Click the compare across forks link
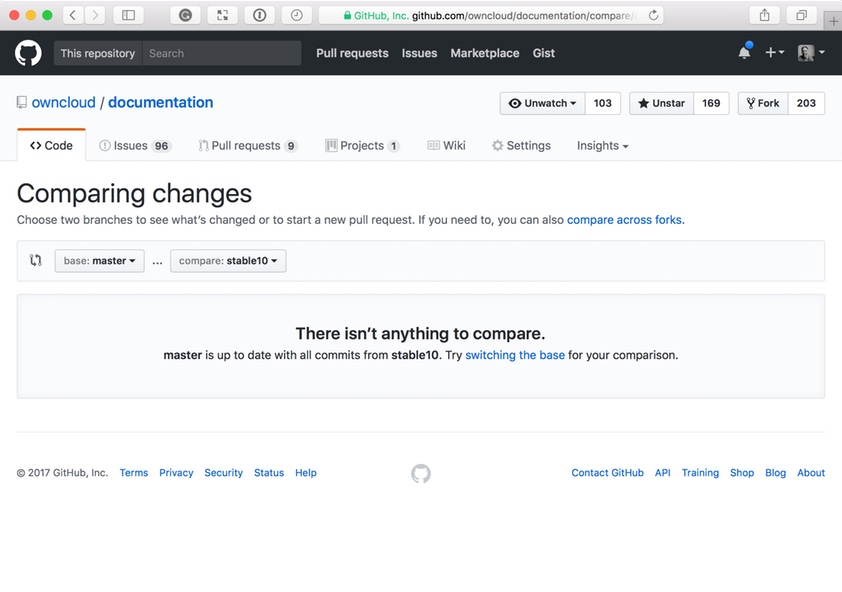 point(623,219)
